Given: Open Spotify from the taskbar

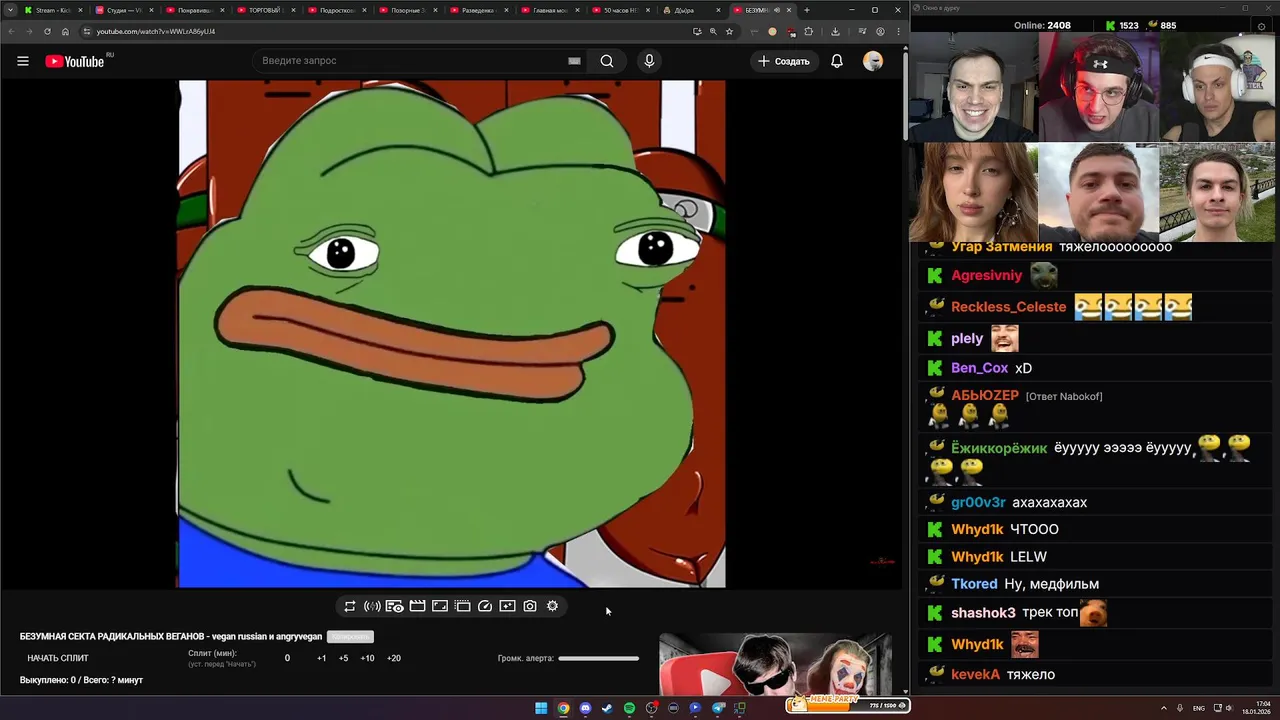Looking at the screenshot, I should 629,708.
